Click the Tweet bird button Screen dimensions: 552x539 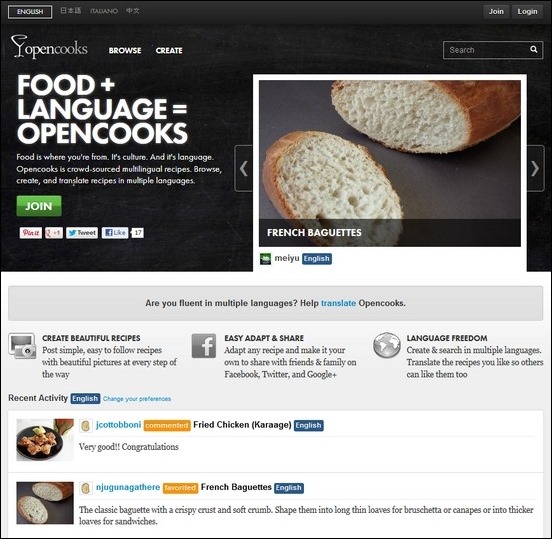click(82, 233)
